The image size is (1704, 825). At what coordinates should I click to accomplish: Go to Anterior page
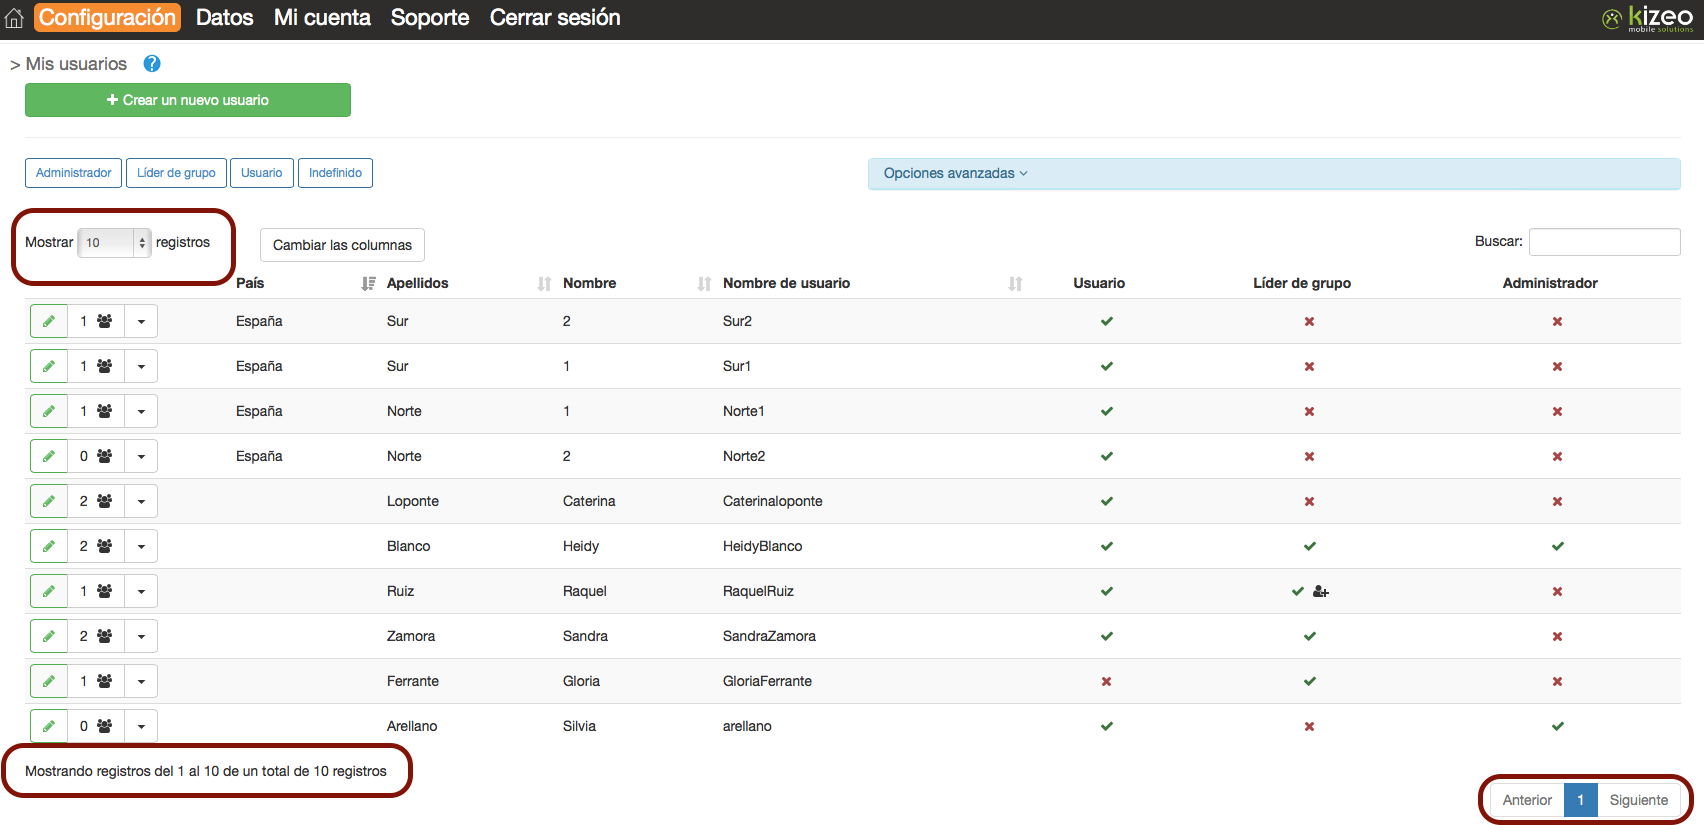[x=1527, y=800]
